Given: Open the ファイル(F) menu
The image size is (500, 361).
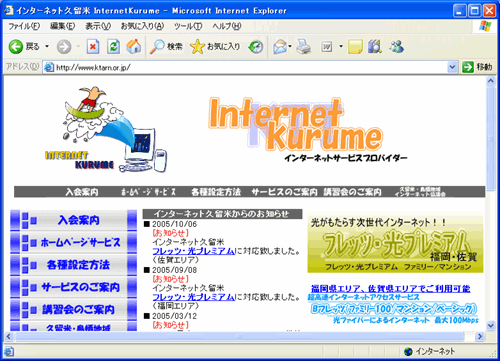Looking at the screenshot, I should pyautogui.click(x=24, y=26).
